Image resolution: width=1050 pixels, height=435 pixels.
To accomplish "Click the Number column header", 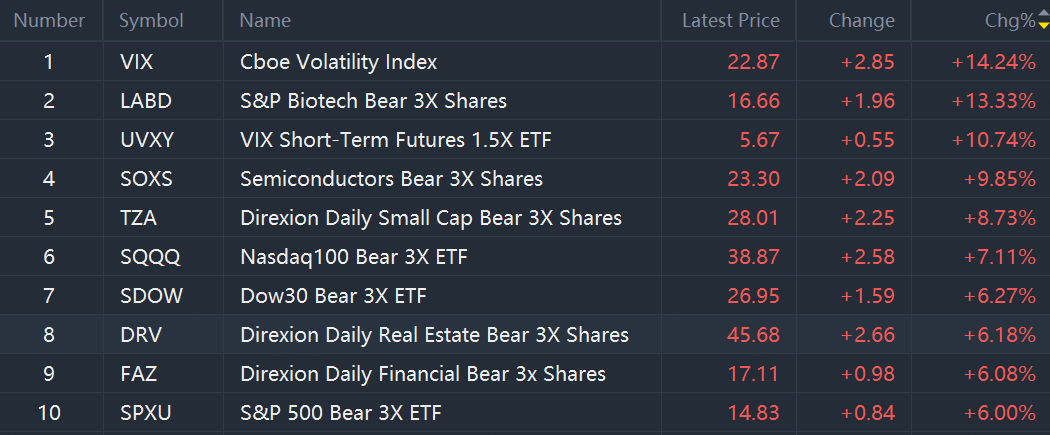I will [49, 20].
